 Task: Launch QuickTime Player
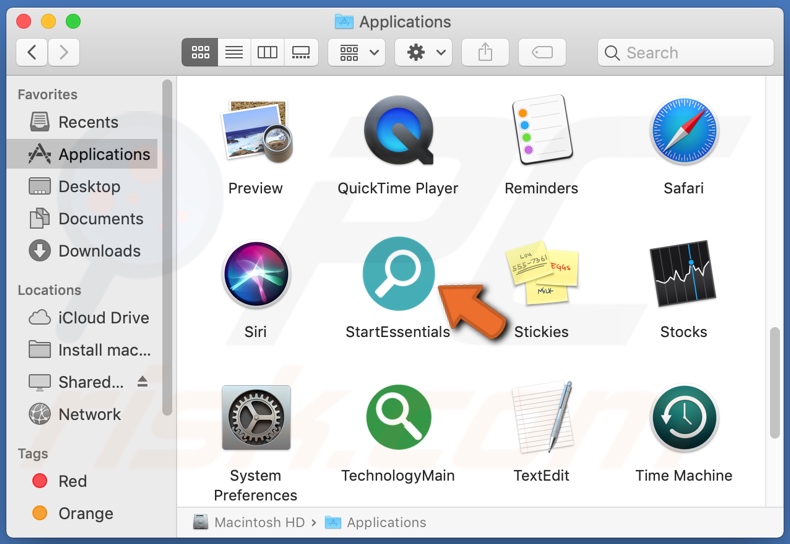tap(398, 131)
